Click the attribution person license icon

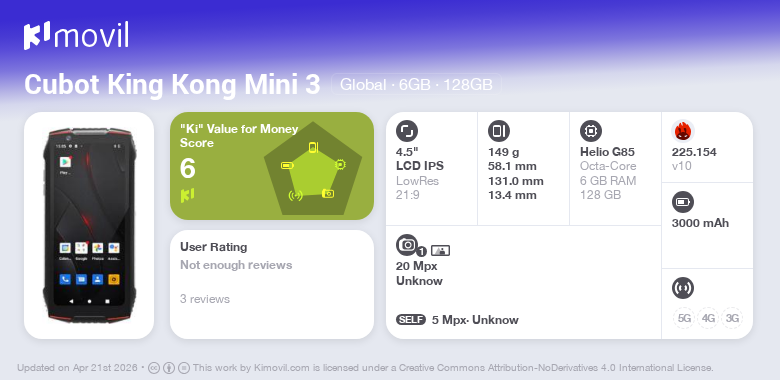coord(169,368)
